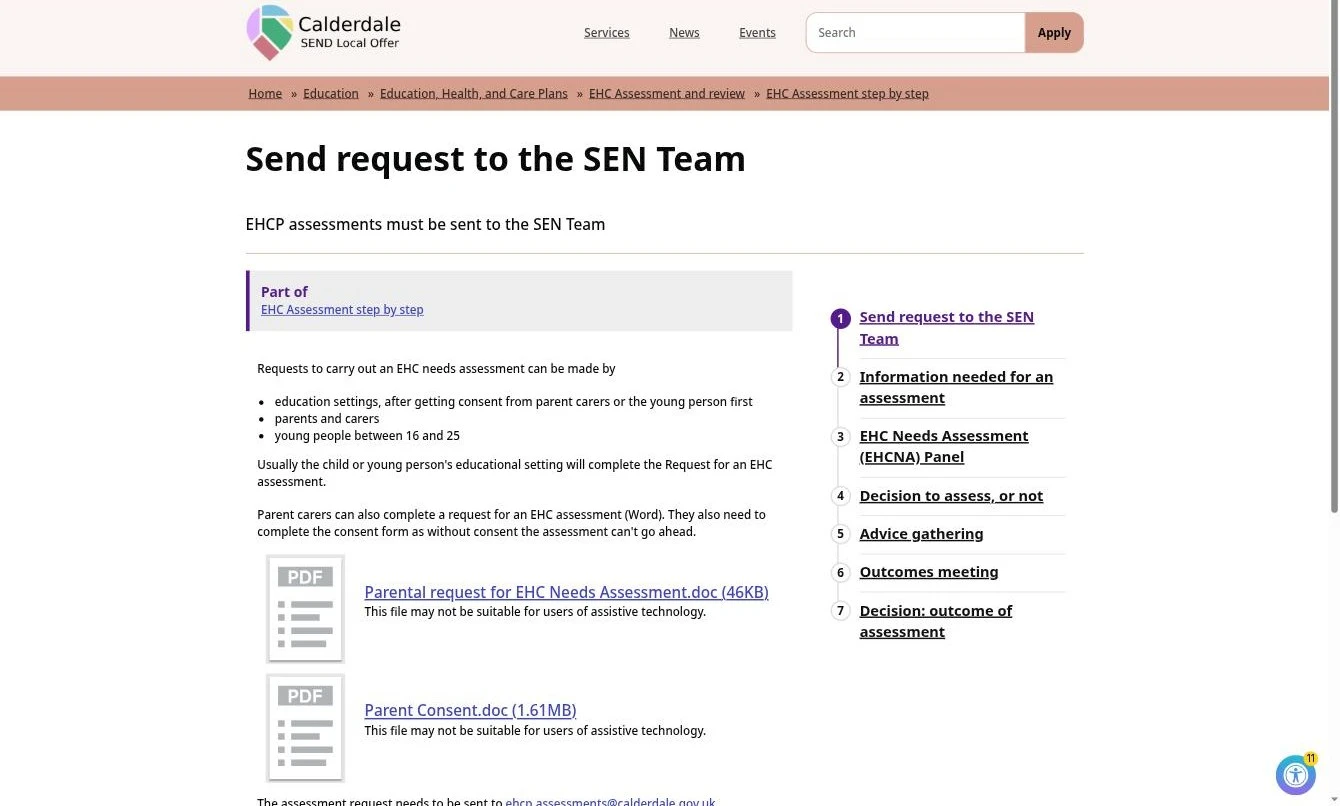
Task: Open Education breadcrumb link
Action: [331, 93]
